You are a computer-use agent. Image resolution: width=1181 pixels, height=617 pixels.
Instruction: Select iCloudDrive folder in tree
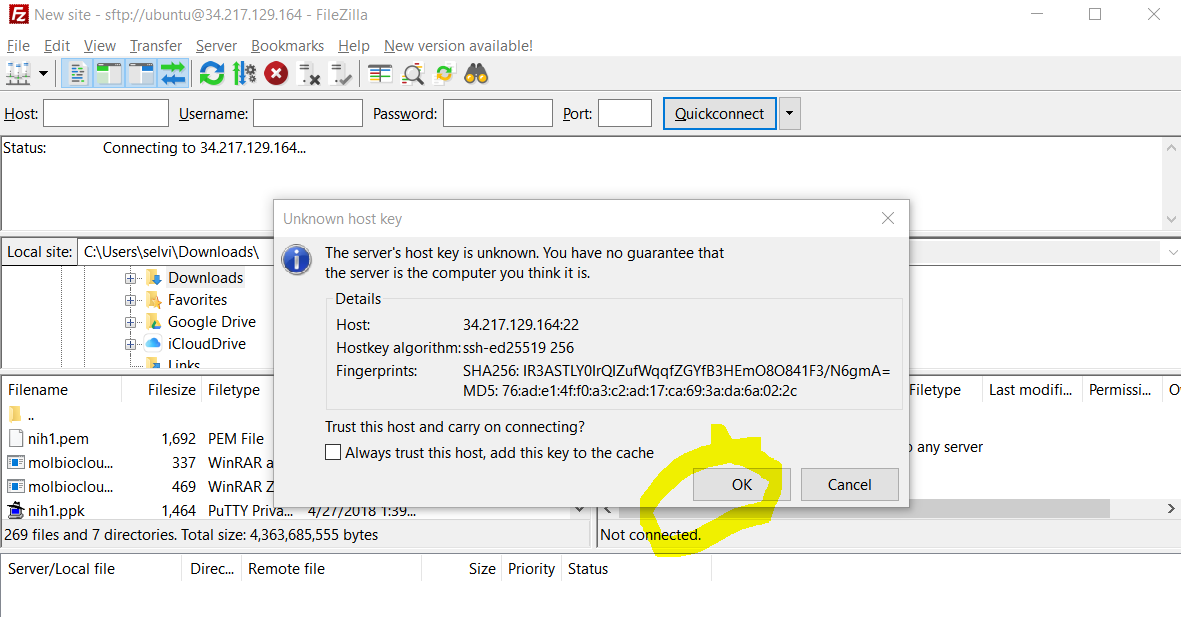[206, 344]
